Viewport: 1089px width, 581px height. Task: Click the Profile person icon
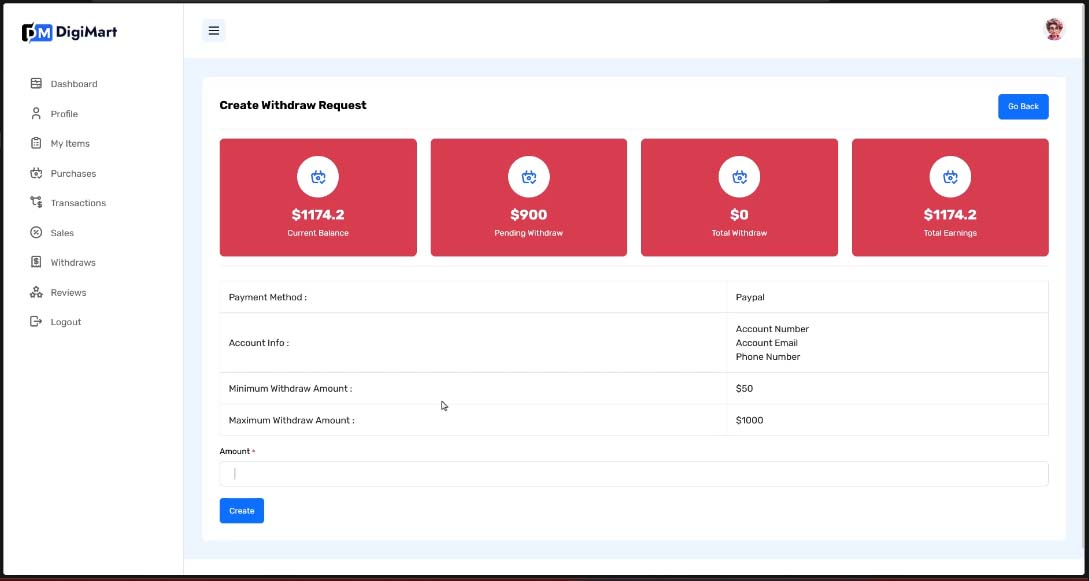pyautogui.click(x=36, y=114)
